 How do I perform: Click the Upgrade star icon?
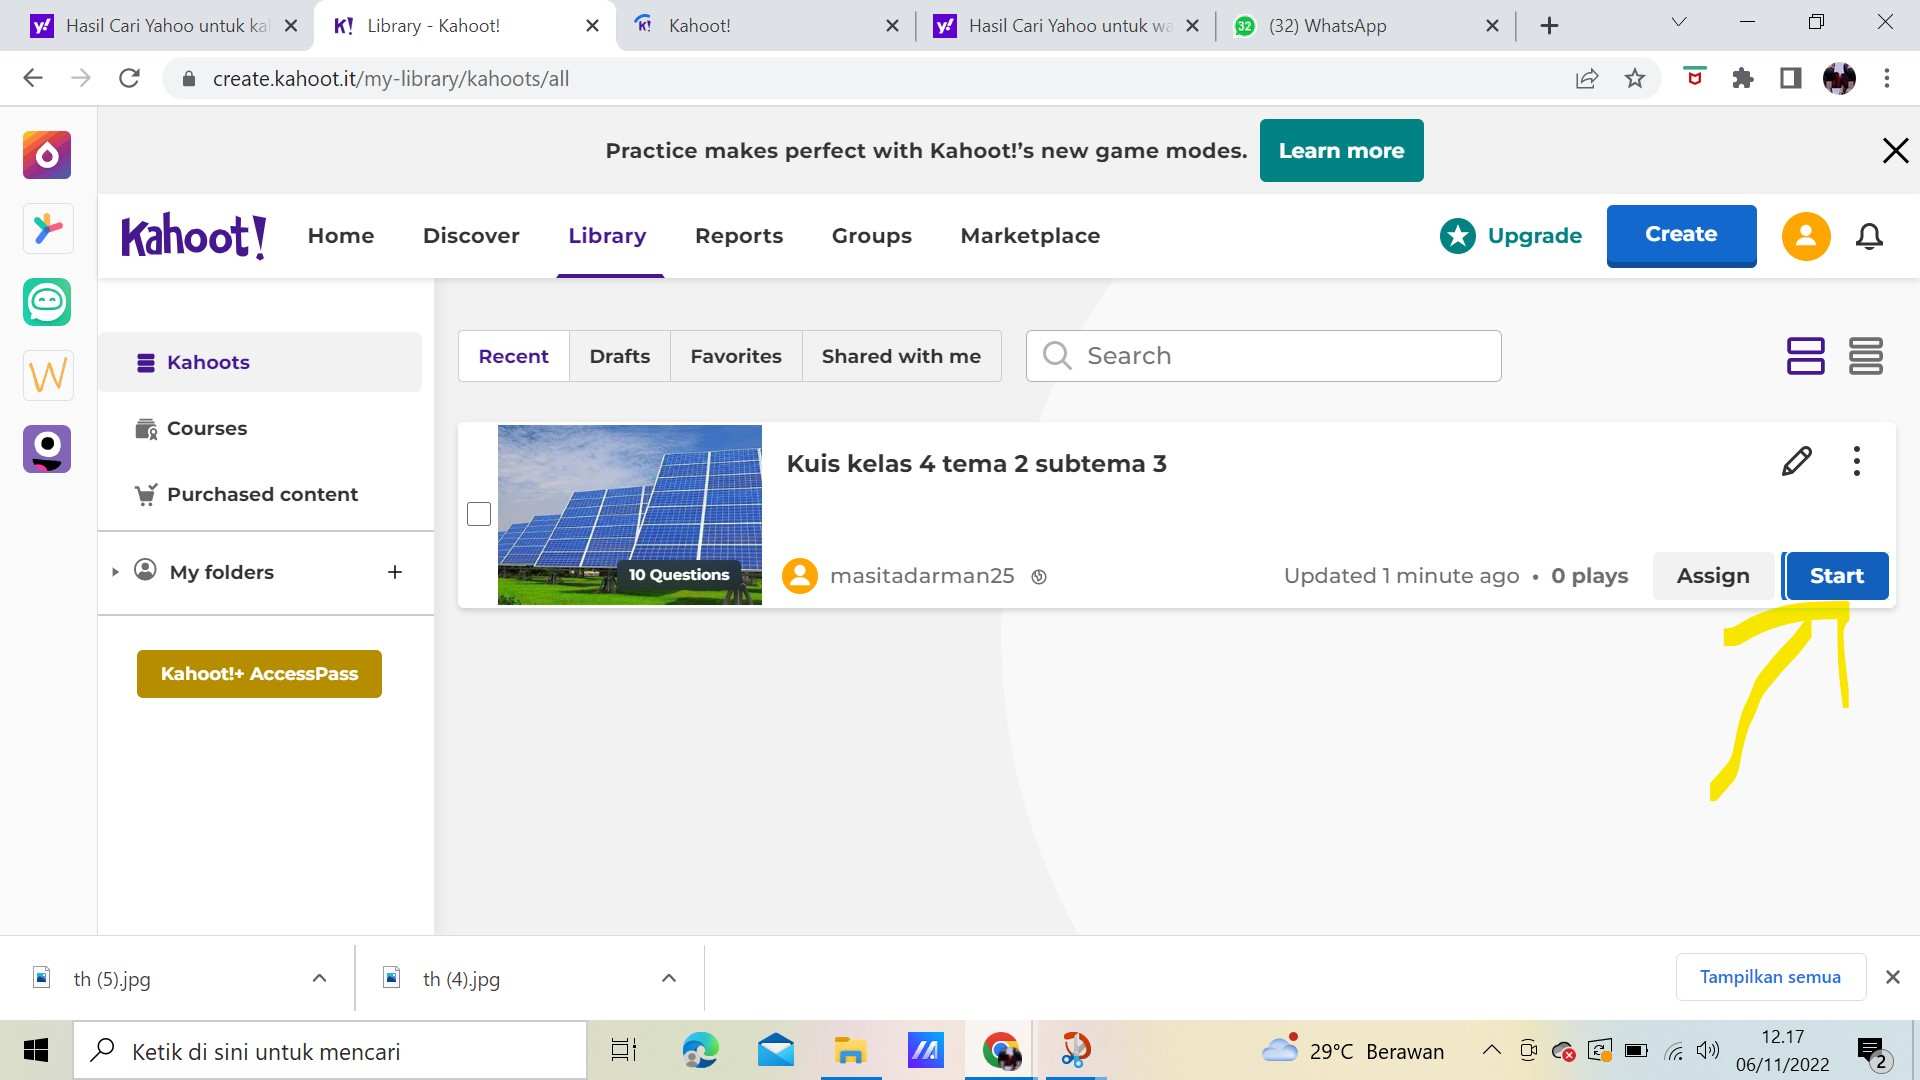tap(1457, 236)
